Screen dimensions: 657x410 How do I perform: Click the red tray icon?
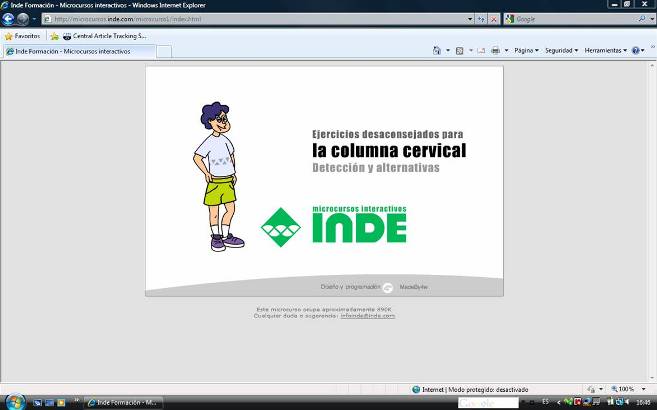click(x=577, y=402)
